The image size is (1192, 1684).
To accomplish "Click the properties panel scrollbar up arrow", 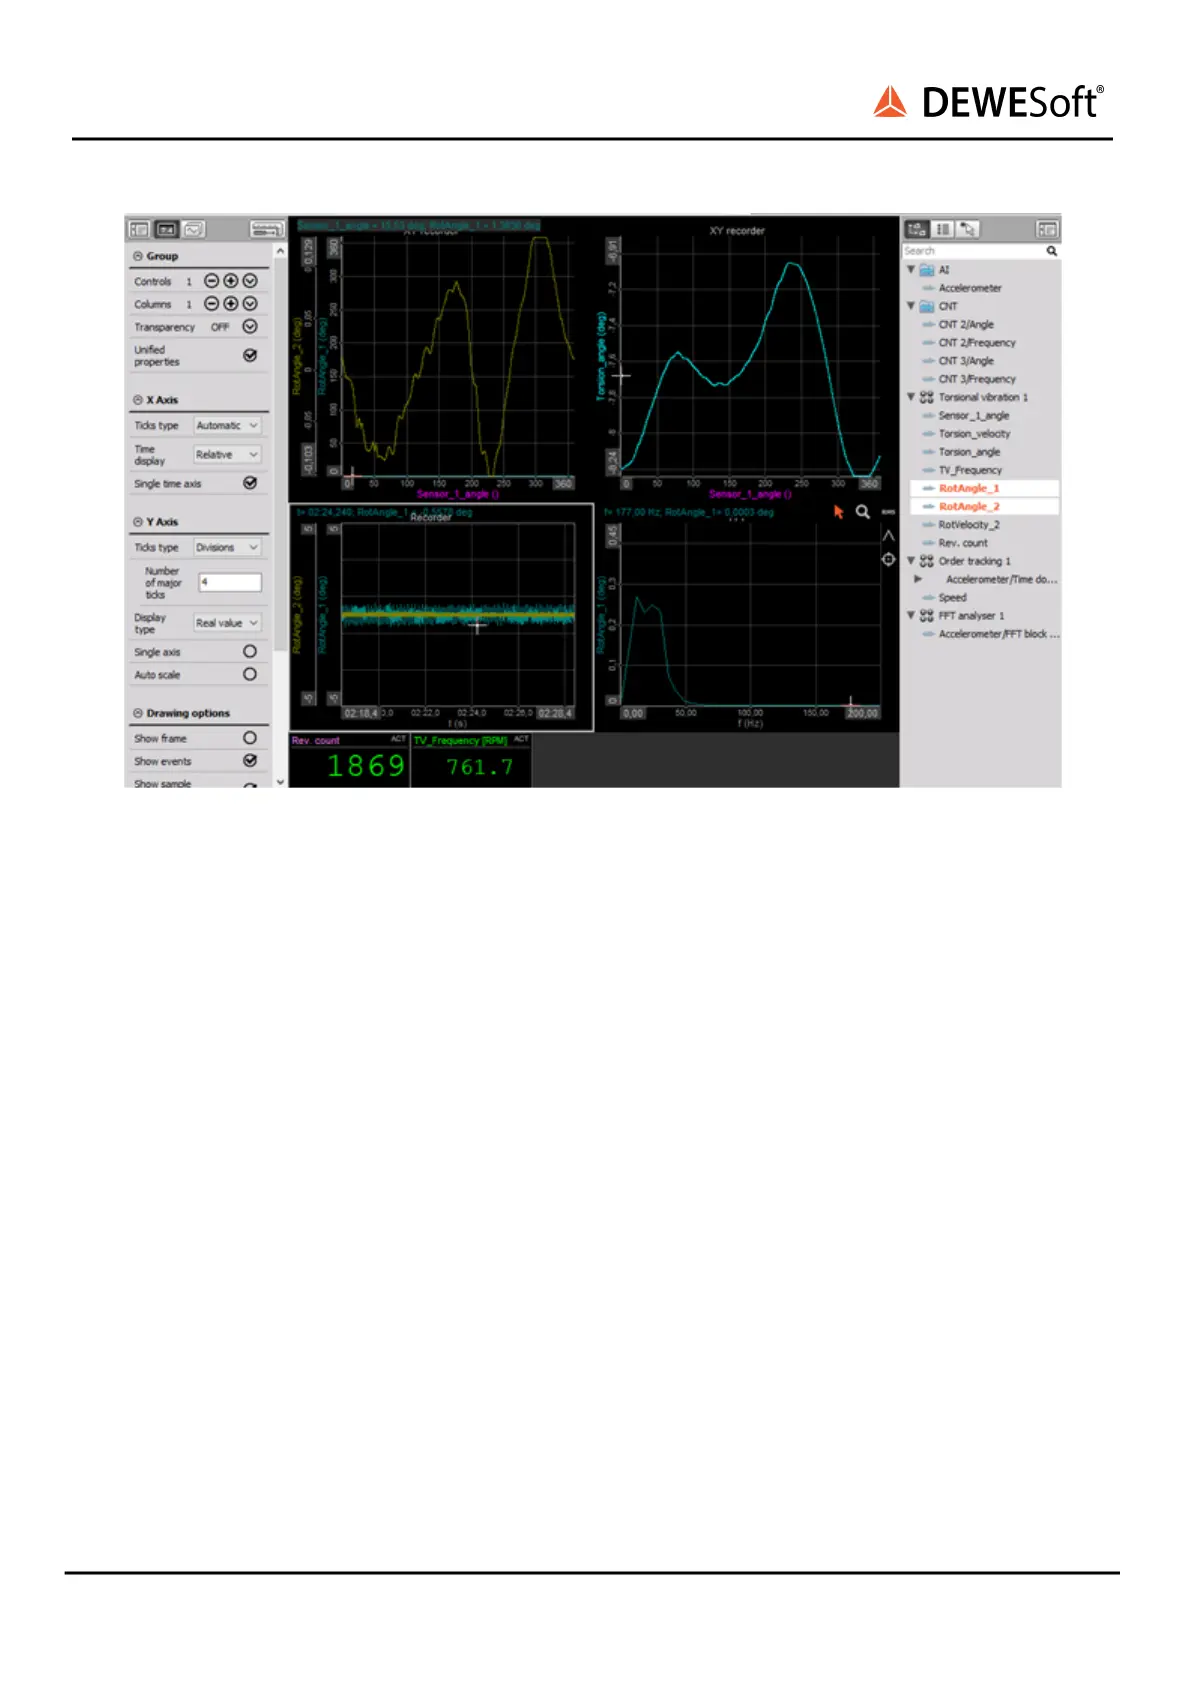I will coord(280,251).
